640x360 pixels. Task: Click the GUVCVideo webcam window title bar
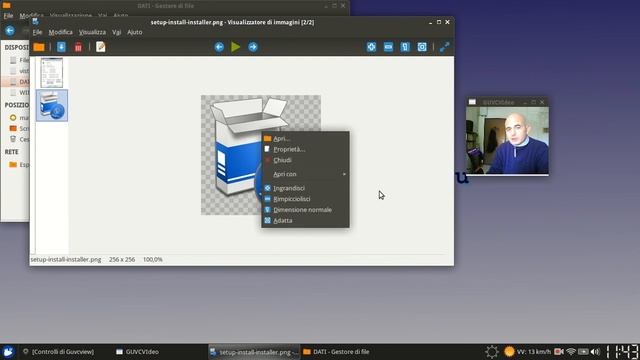click(507, 102)
